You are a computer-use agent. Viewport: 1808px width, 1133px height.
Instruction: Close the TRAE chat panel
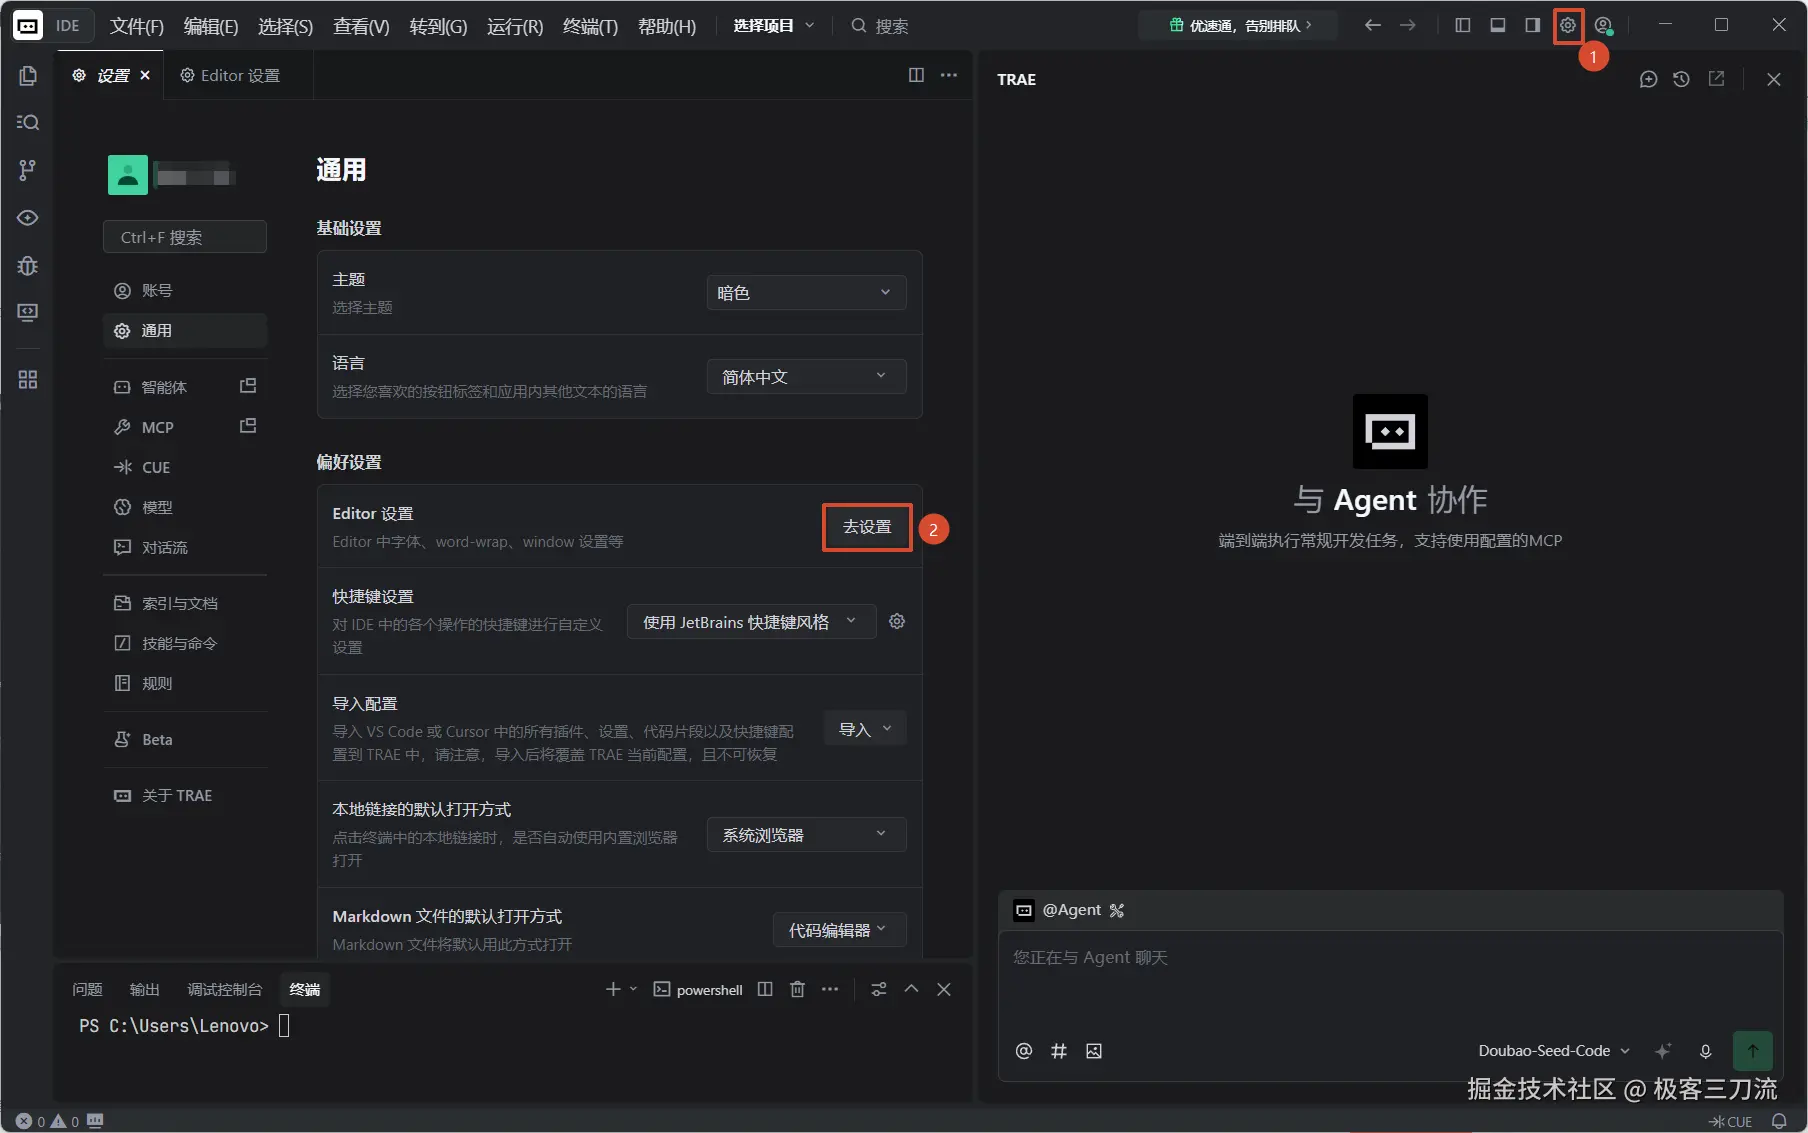(x=1774, y=79)
